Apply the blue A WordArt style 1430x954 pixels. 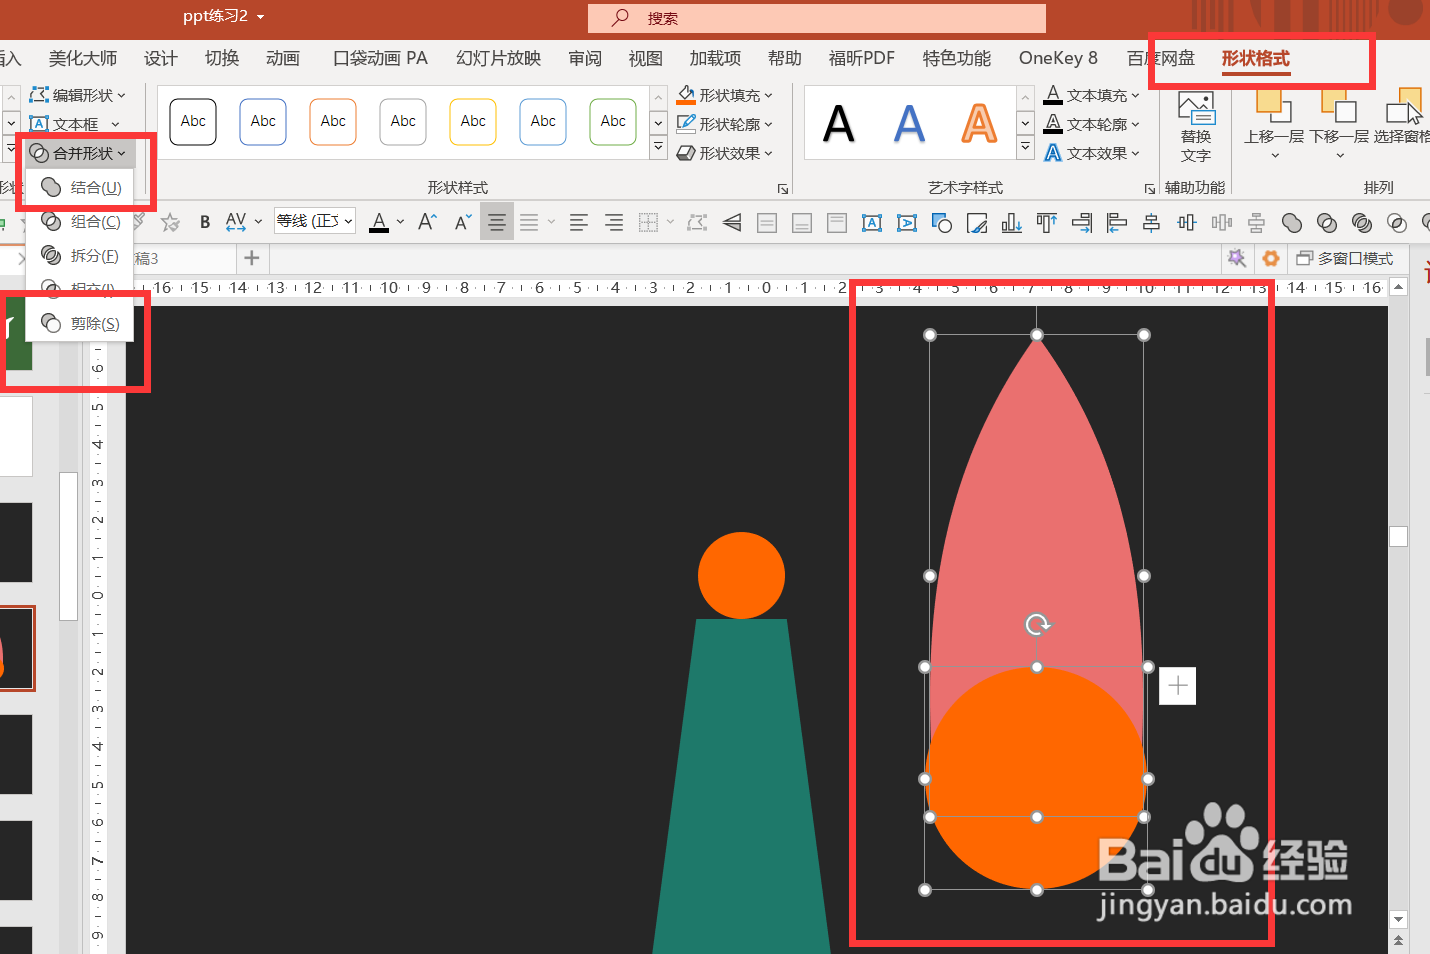click(909, 124)
